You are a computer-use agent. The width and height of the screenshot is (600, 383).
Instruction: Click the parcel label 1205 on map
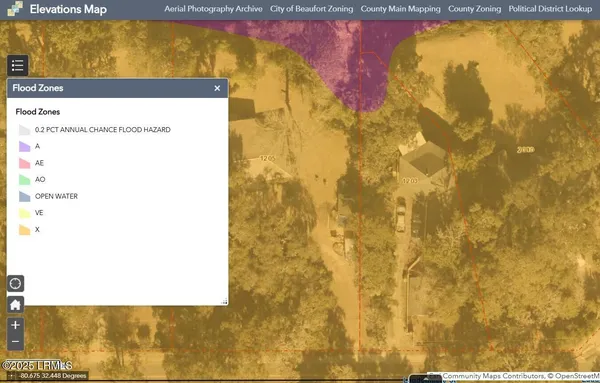pyautogui.click(x=267, y=158)
